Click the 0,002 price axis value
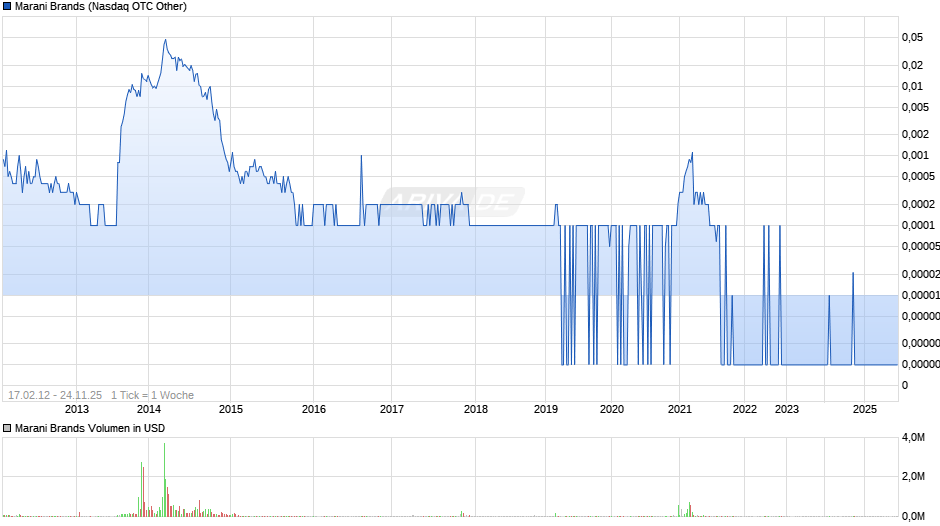The width and height of the screenshot is (940, 526). 915,134
